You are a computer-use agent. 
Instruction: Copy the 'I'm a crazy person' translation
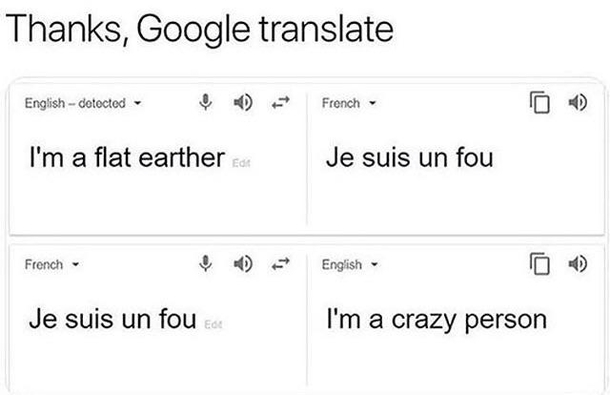tap(540, 264)
